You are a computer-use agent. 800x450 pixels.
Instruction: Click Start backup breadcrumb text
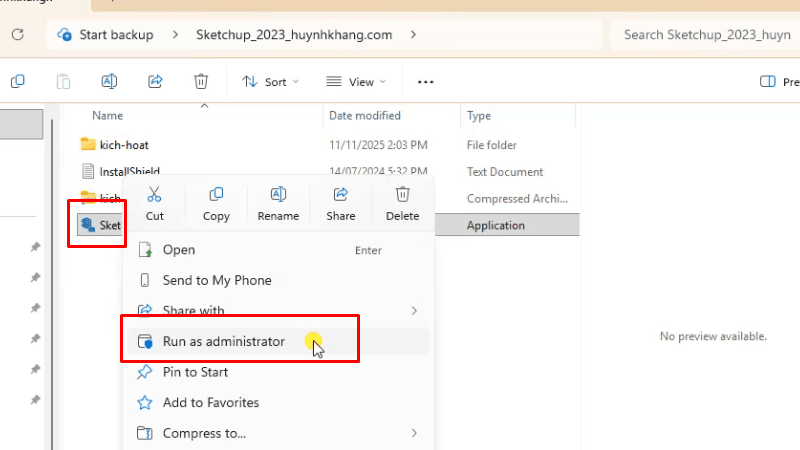coord(116,35)
